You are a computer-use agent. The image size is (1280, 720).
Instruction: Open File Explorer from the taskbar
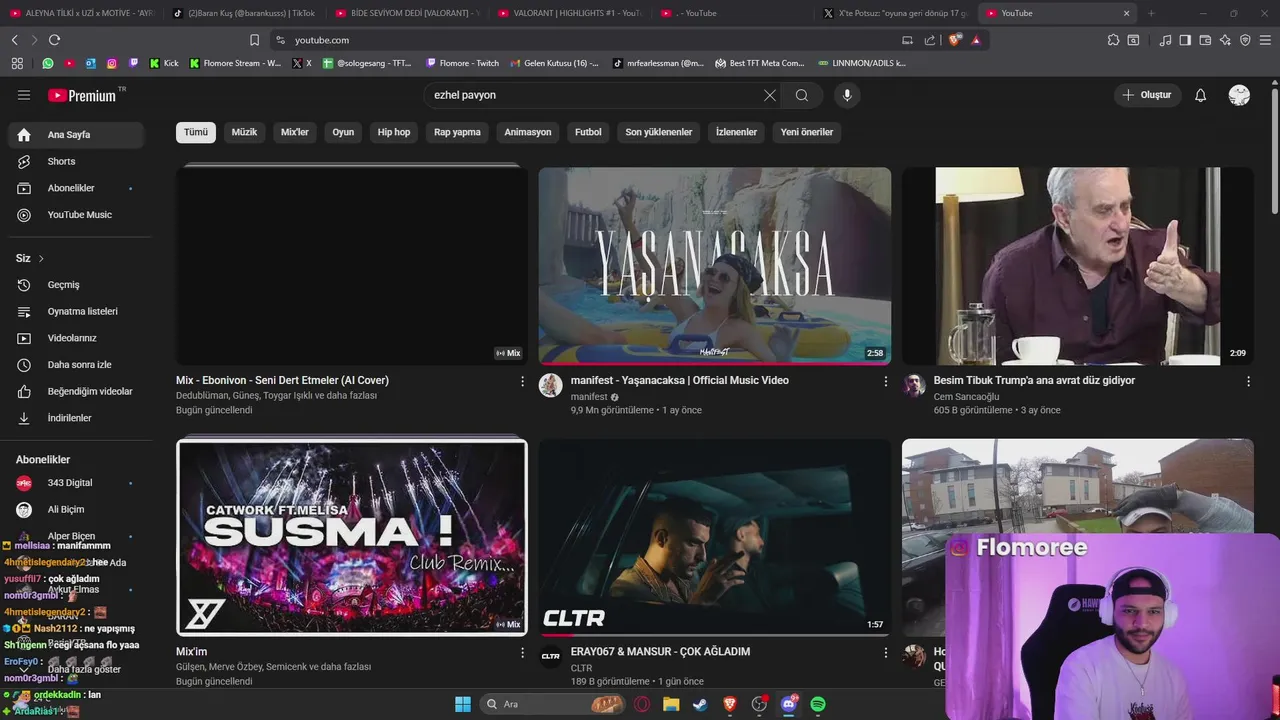(x=671, y=704)
